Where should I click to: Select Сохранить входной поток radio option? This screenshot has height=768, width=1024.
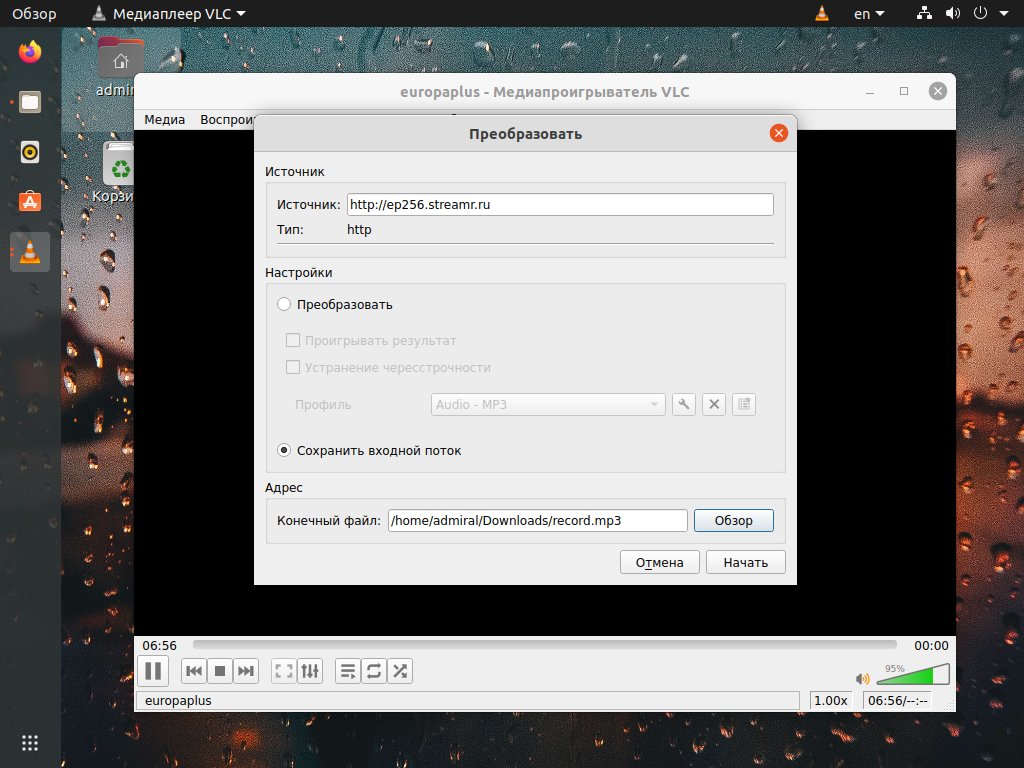click(x=283, y=450)
